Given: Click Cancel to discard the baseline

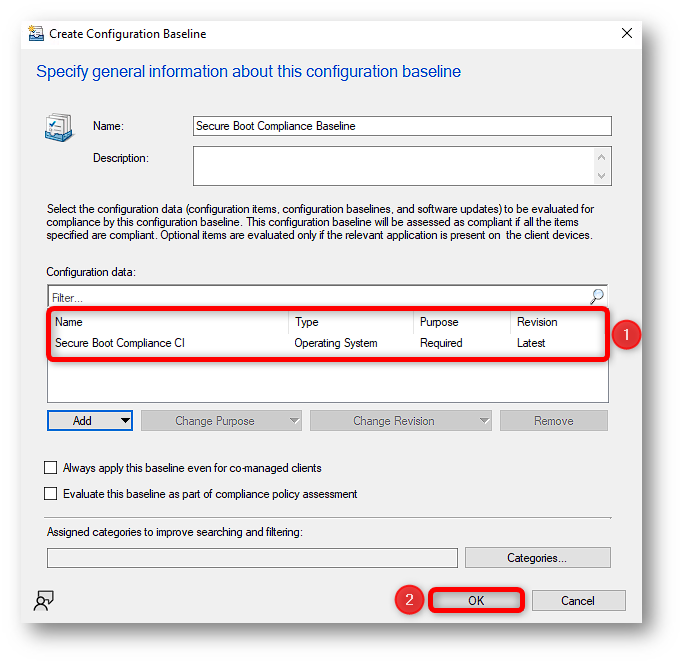Looking at the screenshot, I should pos(578,600).
